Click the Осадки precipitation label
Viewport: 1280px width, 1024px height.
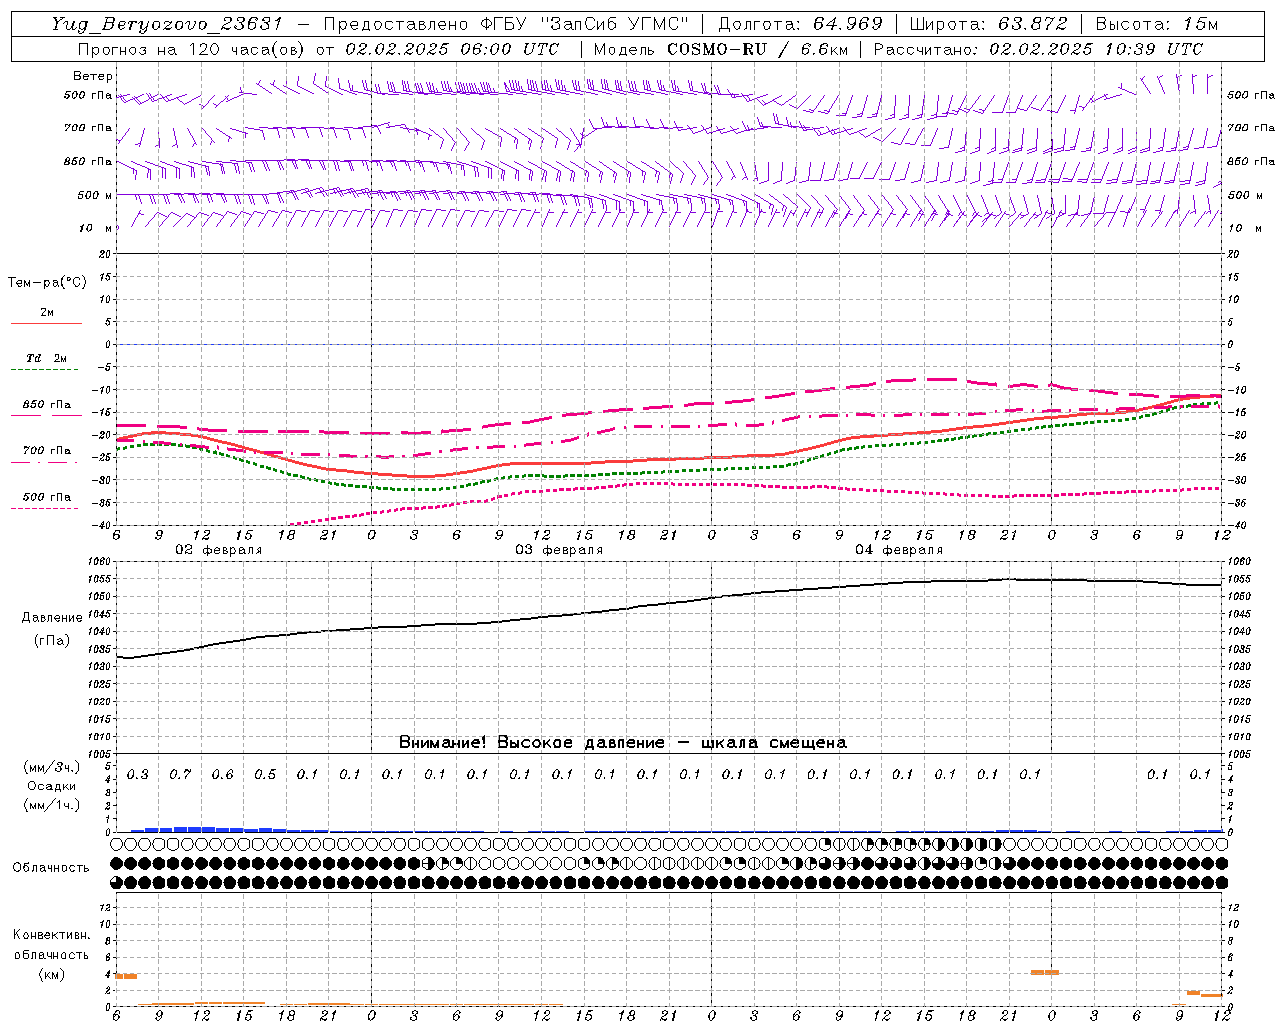tap(52, 786)
